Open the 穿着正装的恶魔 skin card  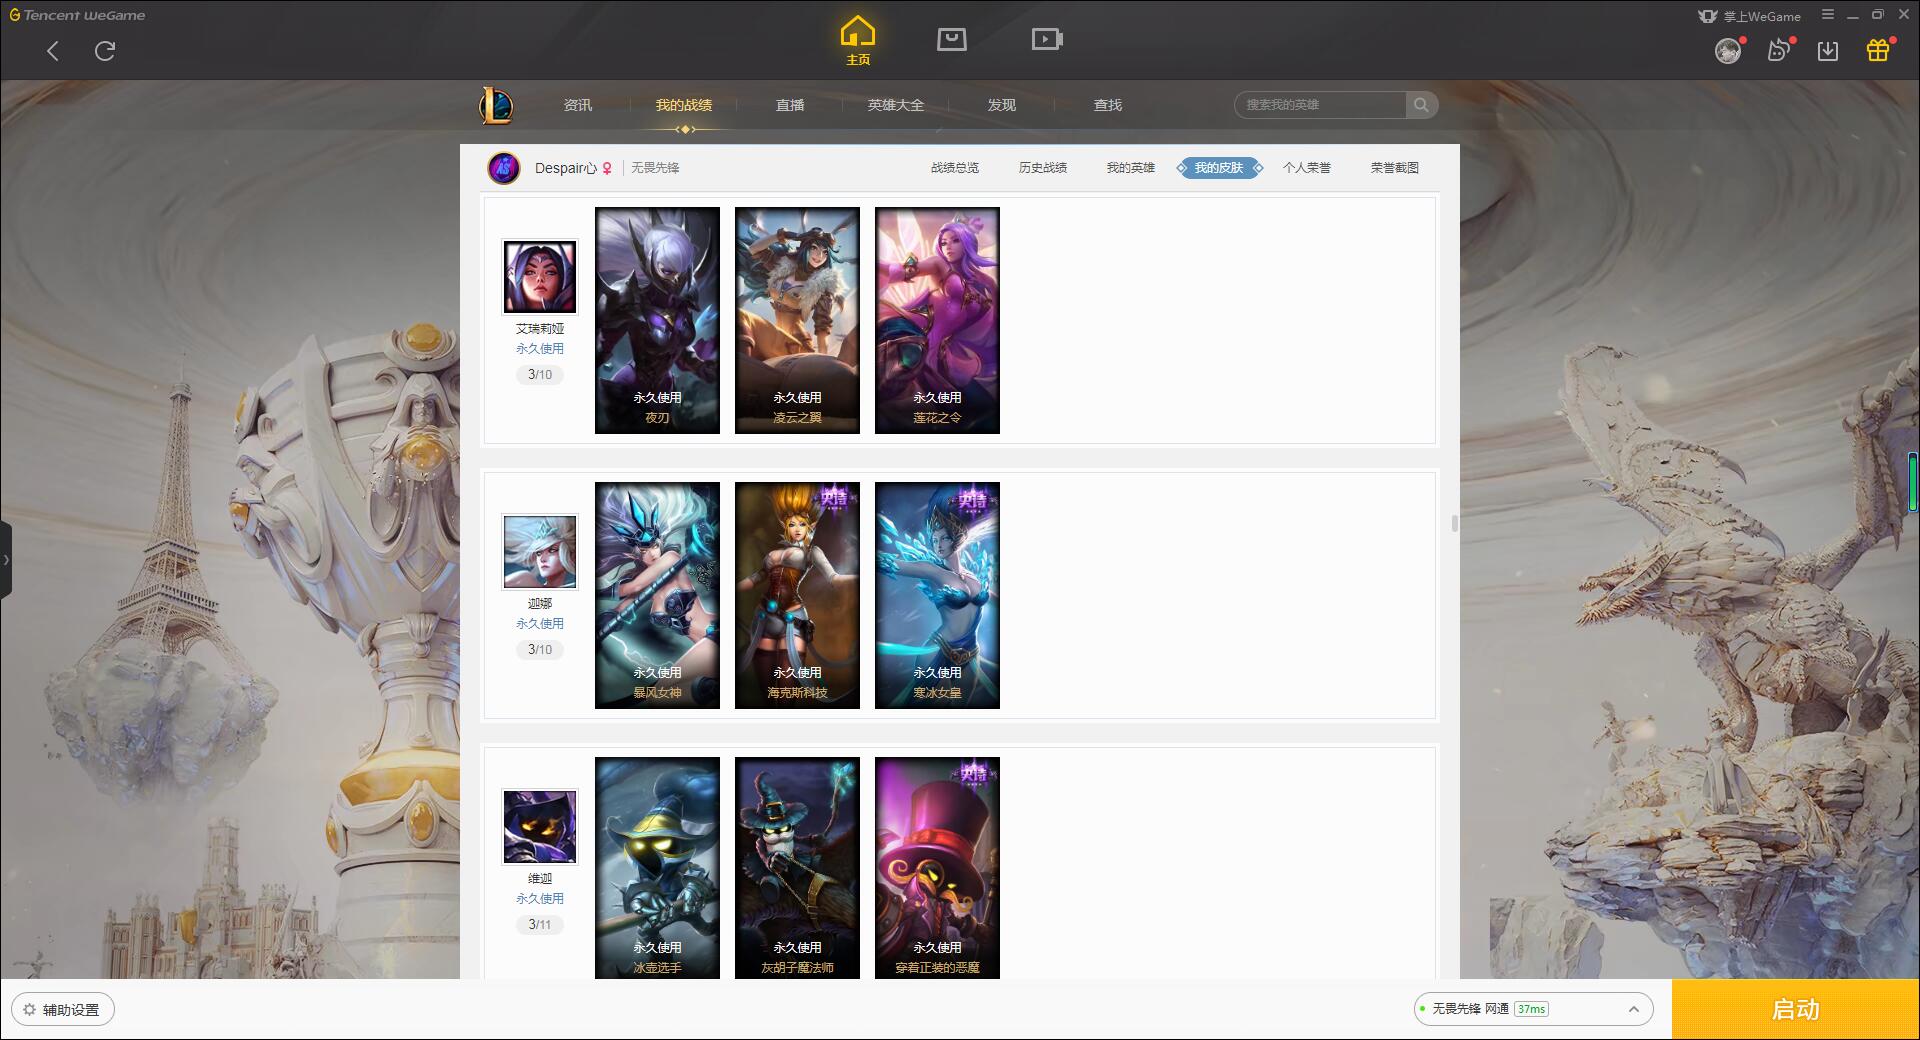[937, 868]
